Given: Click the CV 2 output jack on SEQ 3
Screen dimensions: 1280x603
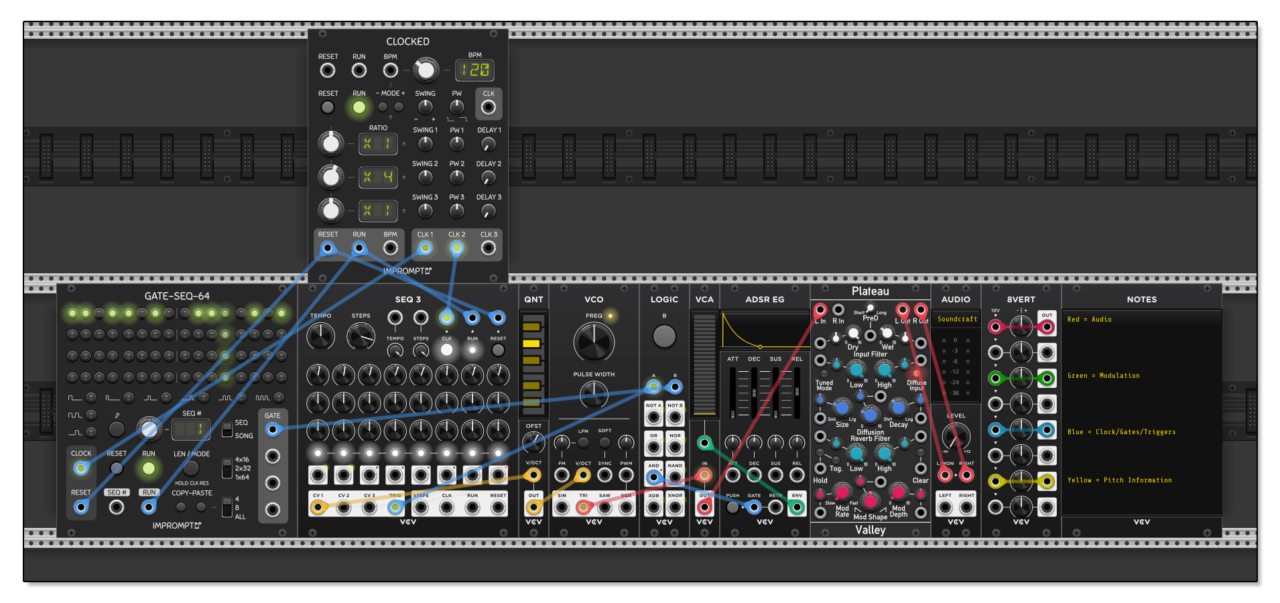Looking at the screenshot, I should click(x=344, y=507).
